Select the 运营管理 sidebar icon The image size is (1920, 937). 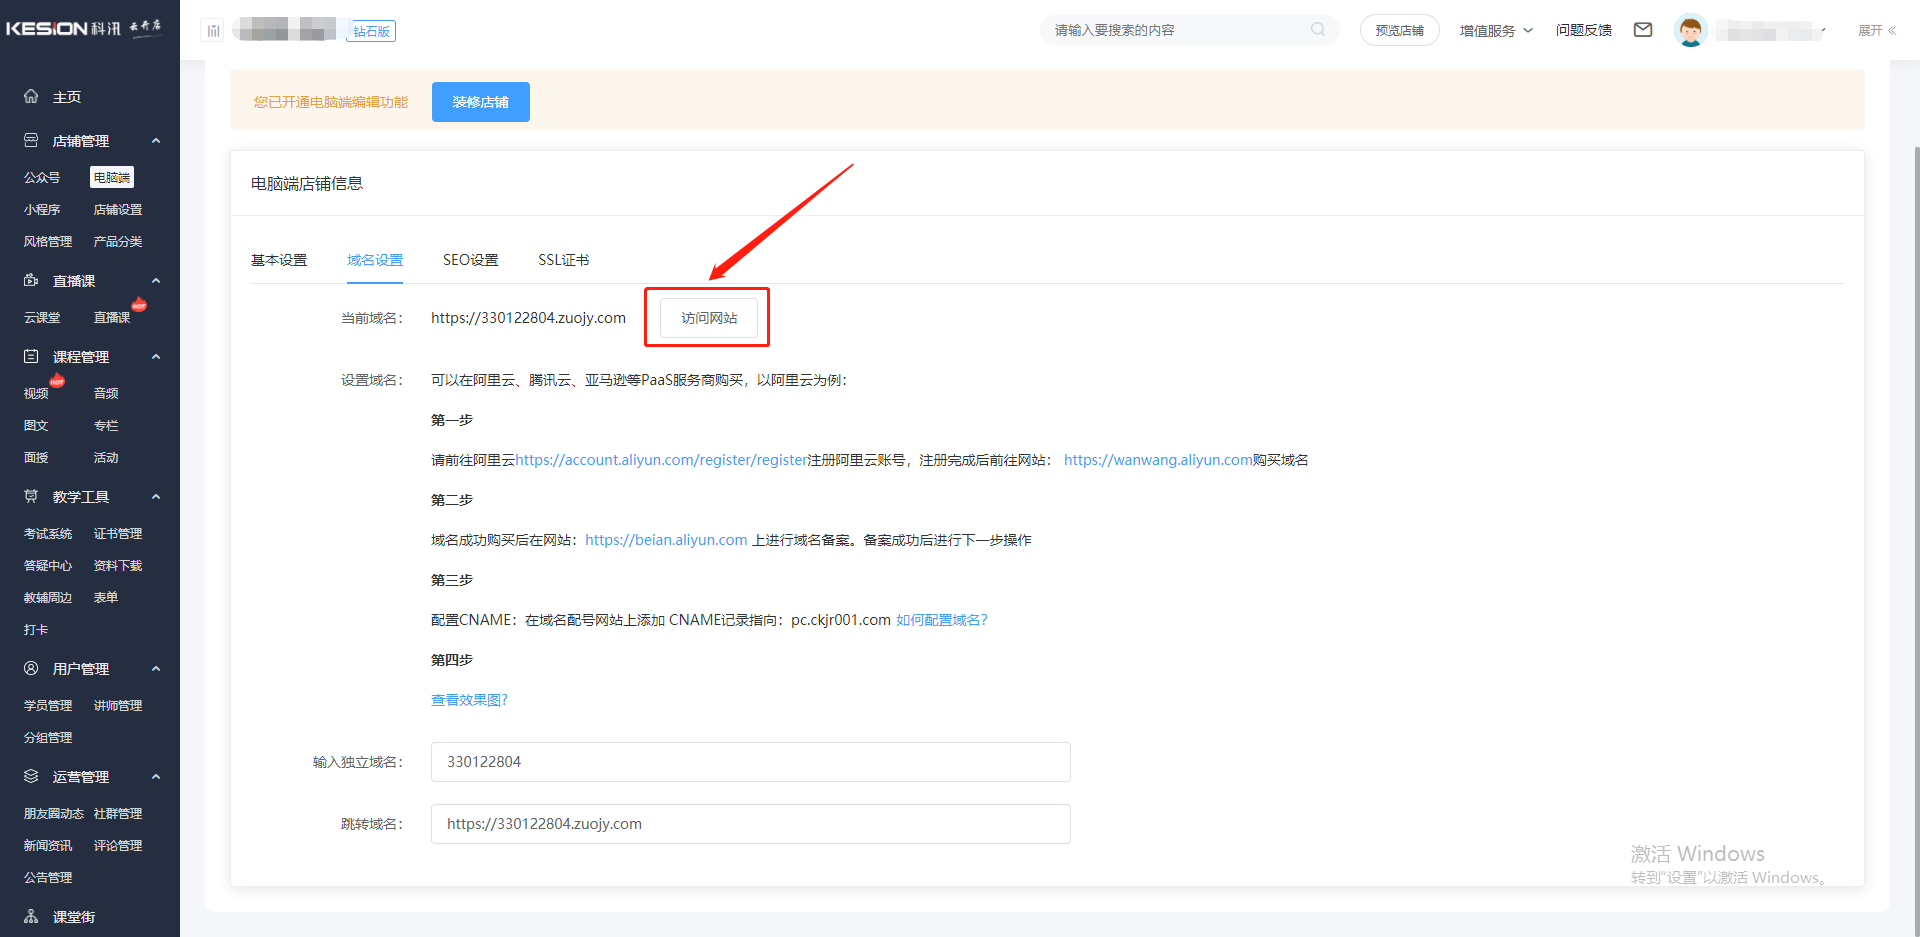[x=30, y=776]
